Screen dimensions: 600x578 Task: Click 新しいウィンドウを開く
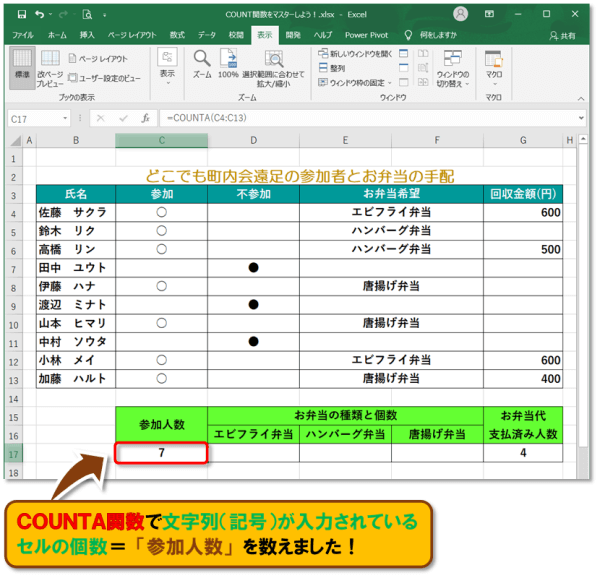tap(355, 54)
